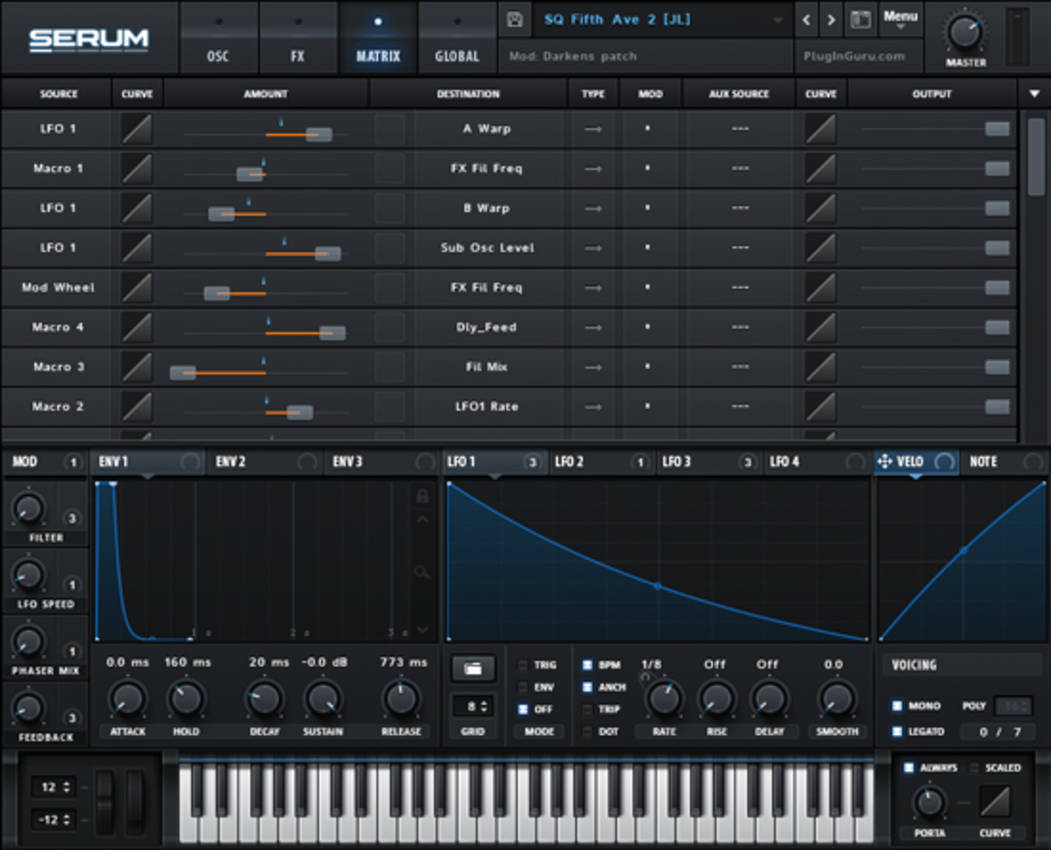Image resolution: width=1051 pixels, height=850 pixels.
Task: Switch to the OSC tab
Action: pyautogui.click(x=218, y=38)
